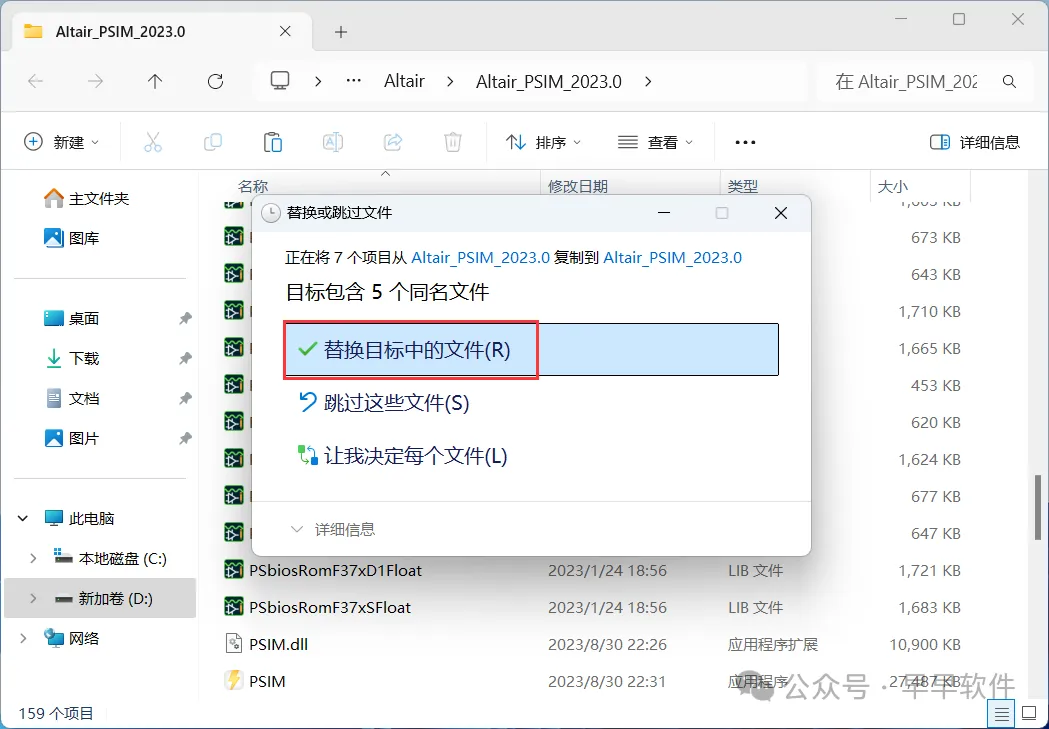This screenshot has height=729, width=1049.
Task: Open 桌面 Desktop in sidebar
Action: tap(72, 318)
